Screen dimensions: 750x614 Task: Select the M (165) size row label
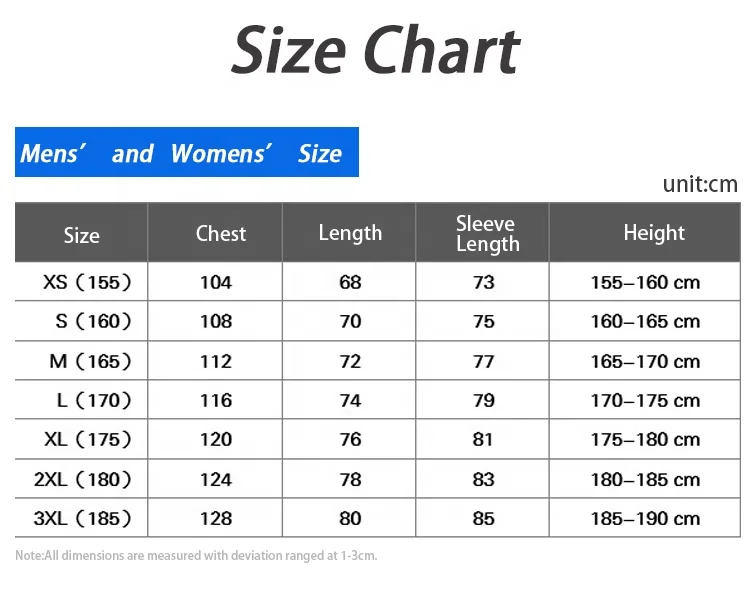(x=90, y=361)
